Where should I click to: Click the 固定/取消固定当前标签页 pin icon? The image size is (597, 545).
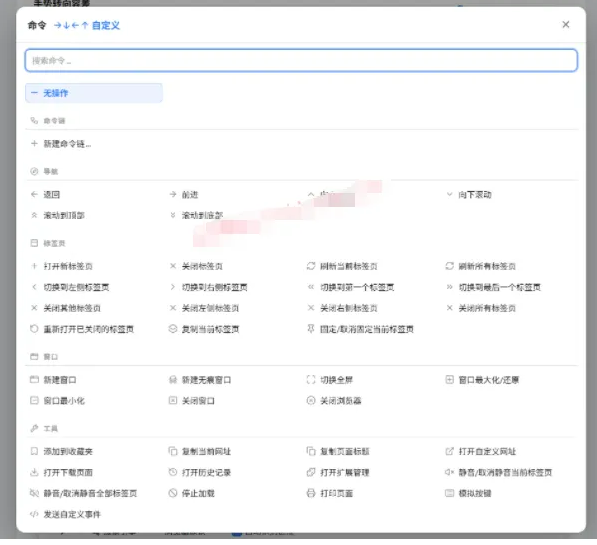pos(311,329)
